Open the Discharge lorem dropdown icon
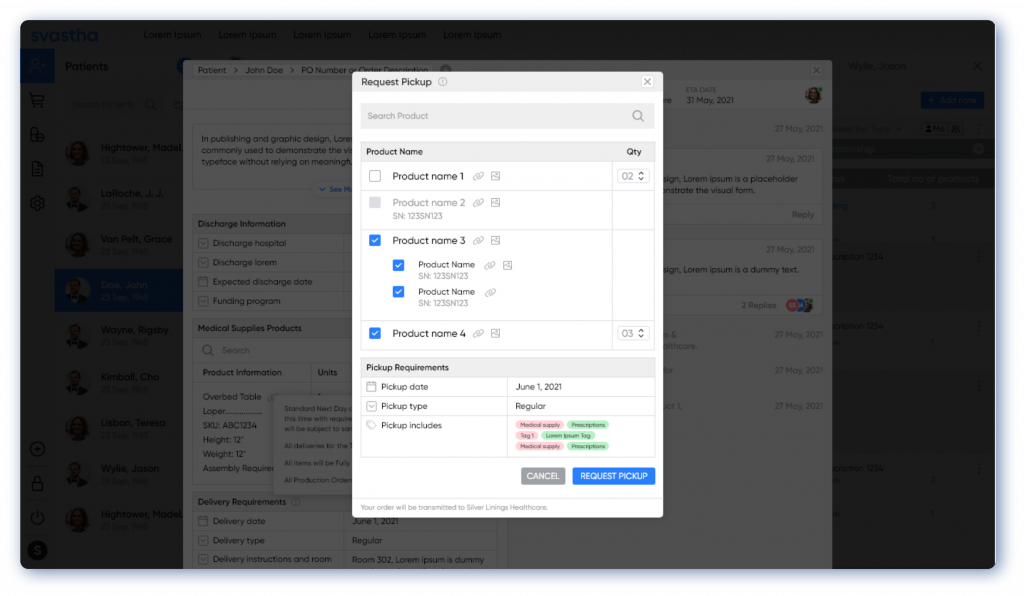This screenshot has height=596, width=1024. (203, 262)
